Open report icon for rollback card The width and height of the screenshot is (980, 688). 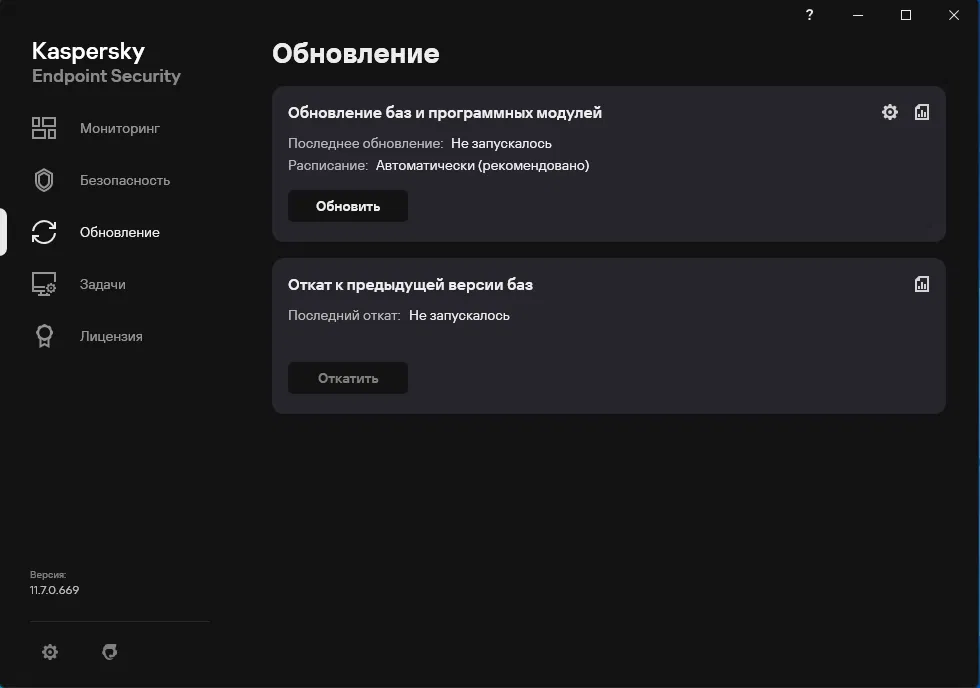922,284
